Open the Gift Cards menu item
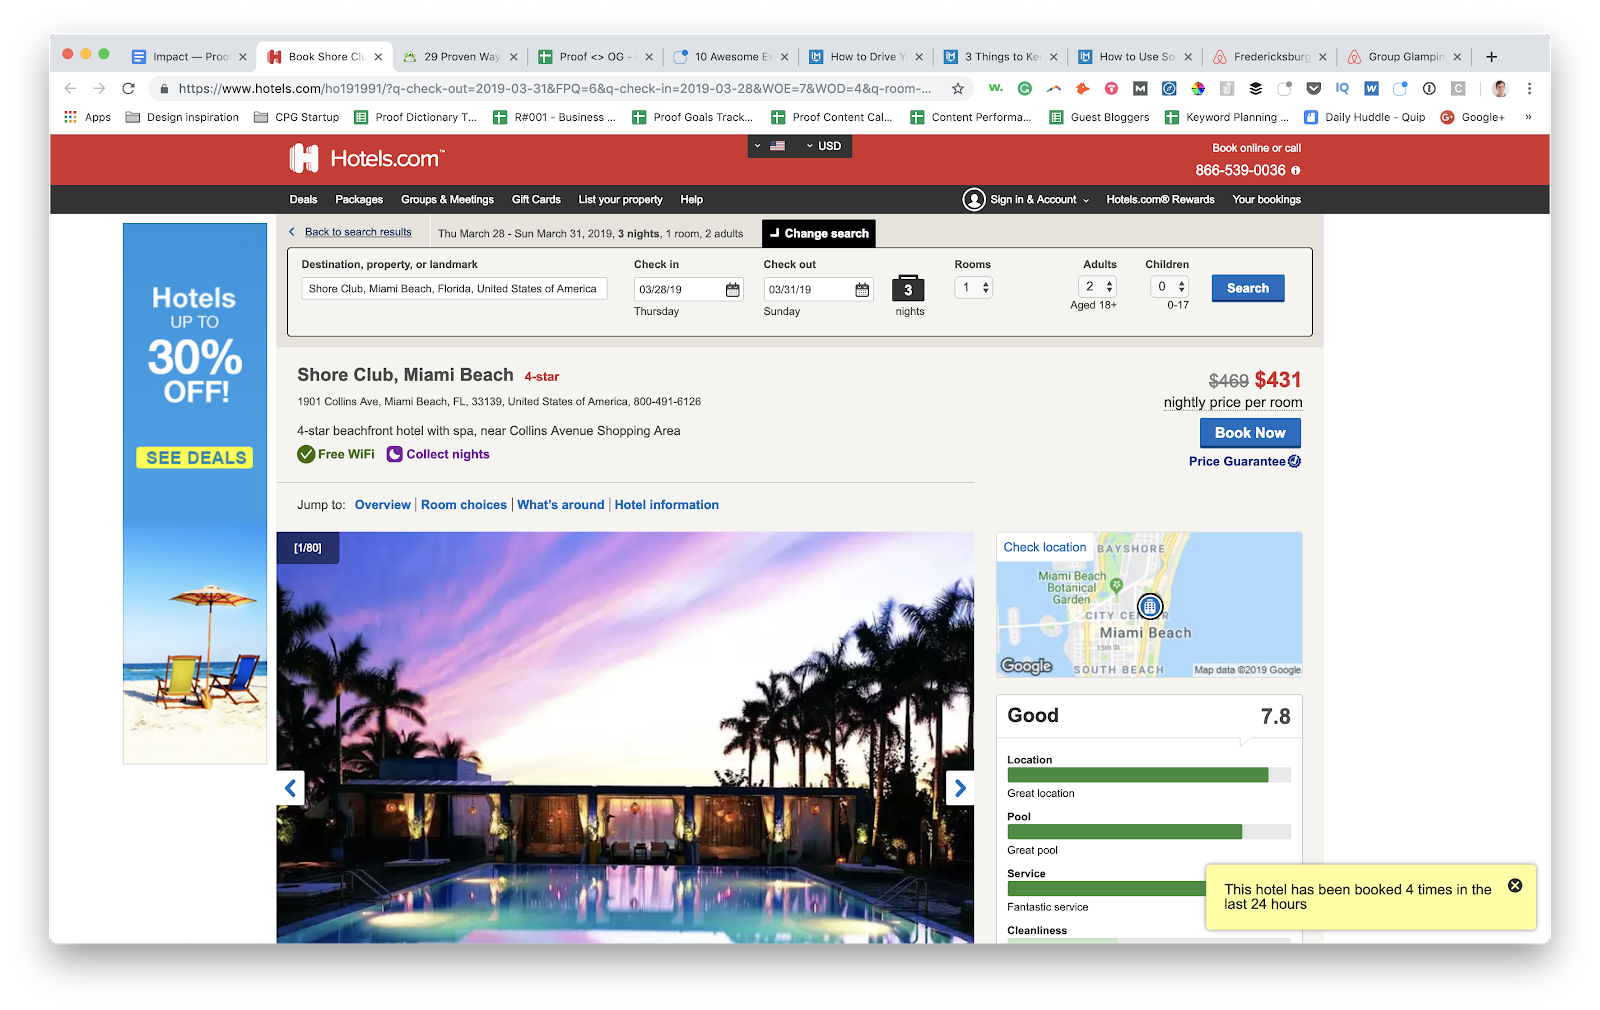 pos(536,200)
